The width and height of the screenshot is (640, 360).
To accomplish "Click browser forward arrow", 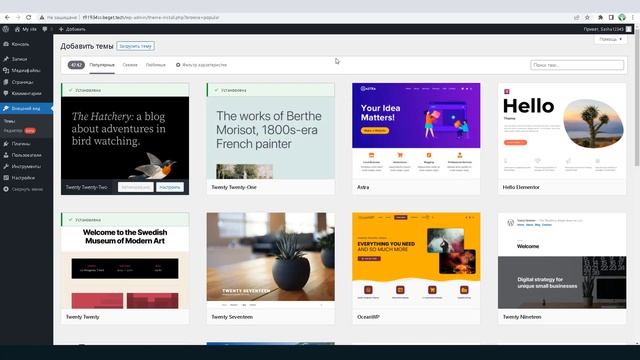I will click(18, 18).
